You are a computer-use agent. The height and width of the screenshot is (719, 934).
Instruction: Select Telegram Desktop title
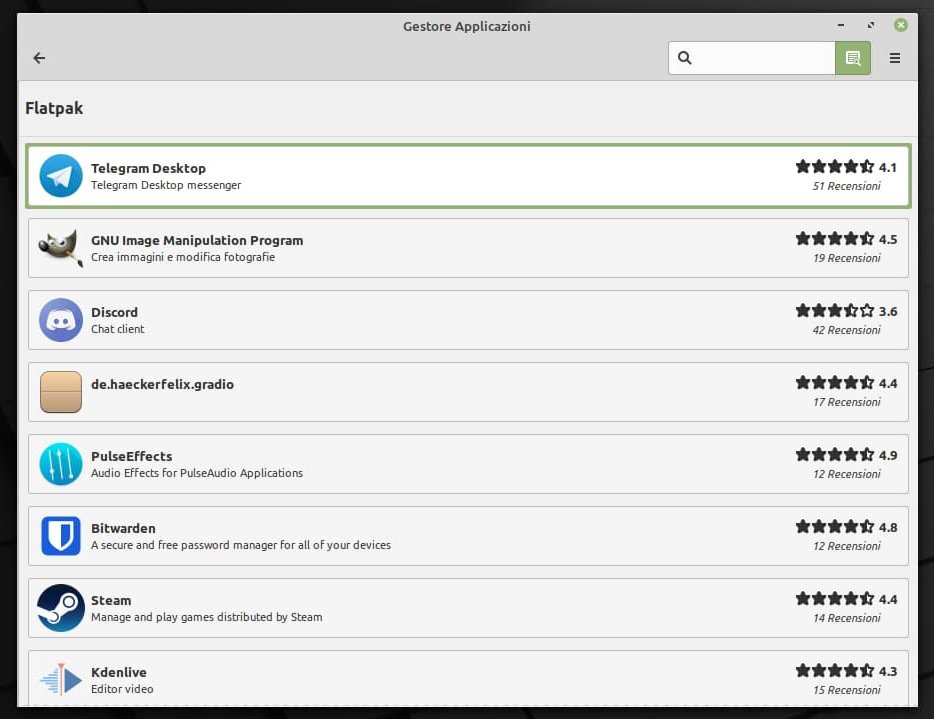click(148, 168)
